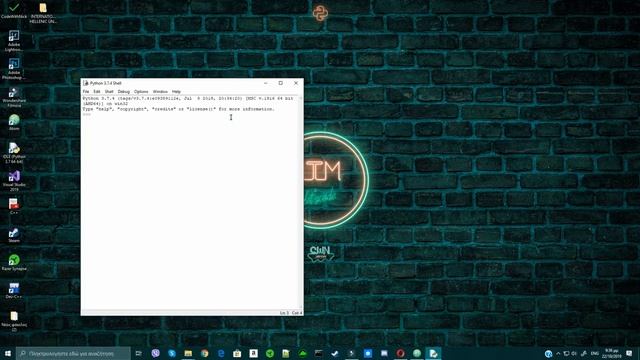
Task: Open Skype from the taskbar
Action: click(x=172, y=353)
